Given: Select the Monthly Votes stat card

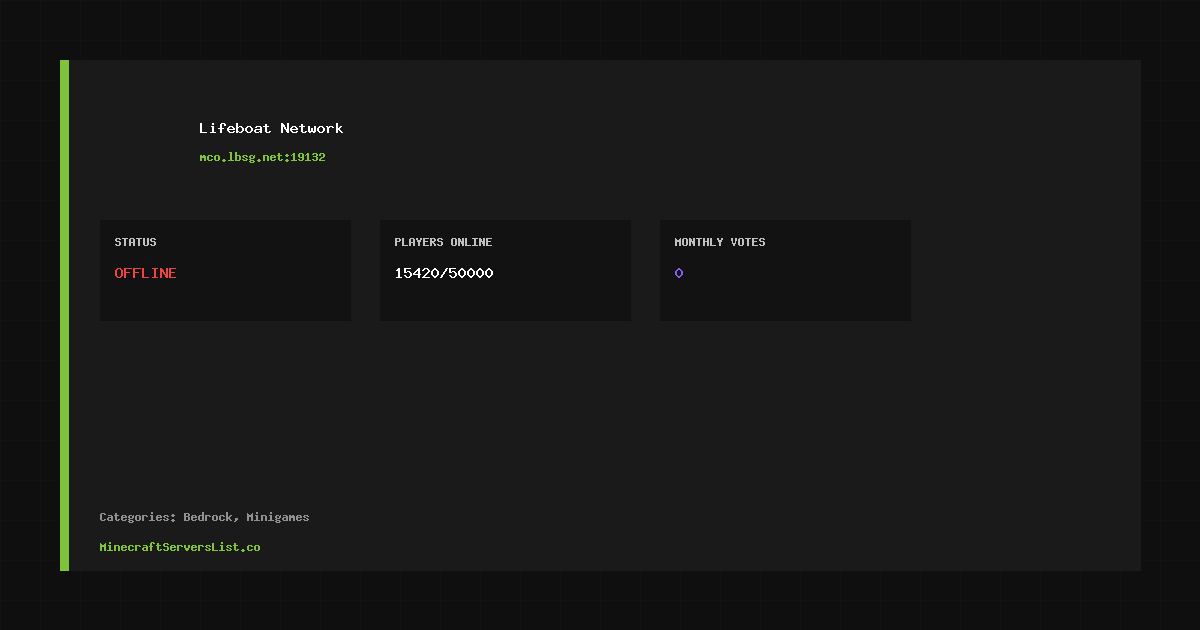Looking at the screenshot, I should pos(785,270).
